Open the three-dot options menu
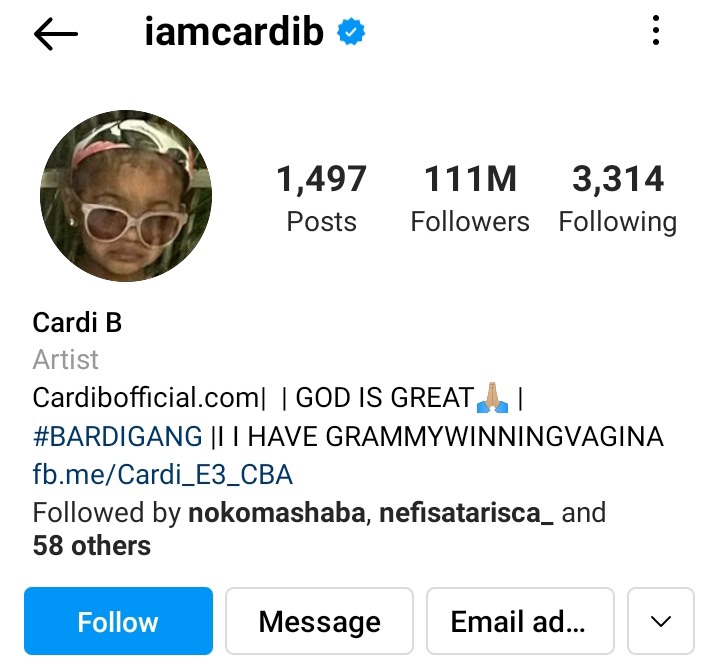The image size is (720, 665). tap(656, 30)
